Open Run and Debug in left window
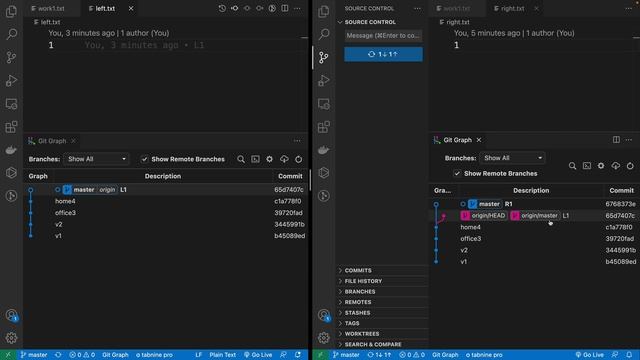This screenshot has height=360, width=640. (11, 80)
